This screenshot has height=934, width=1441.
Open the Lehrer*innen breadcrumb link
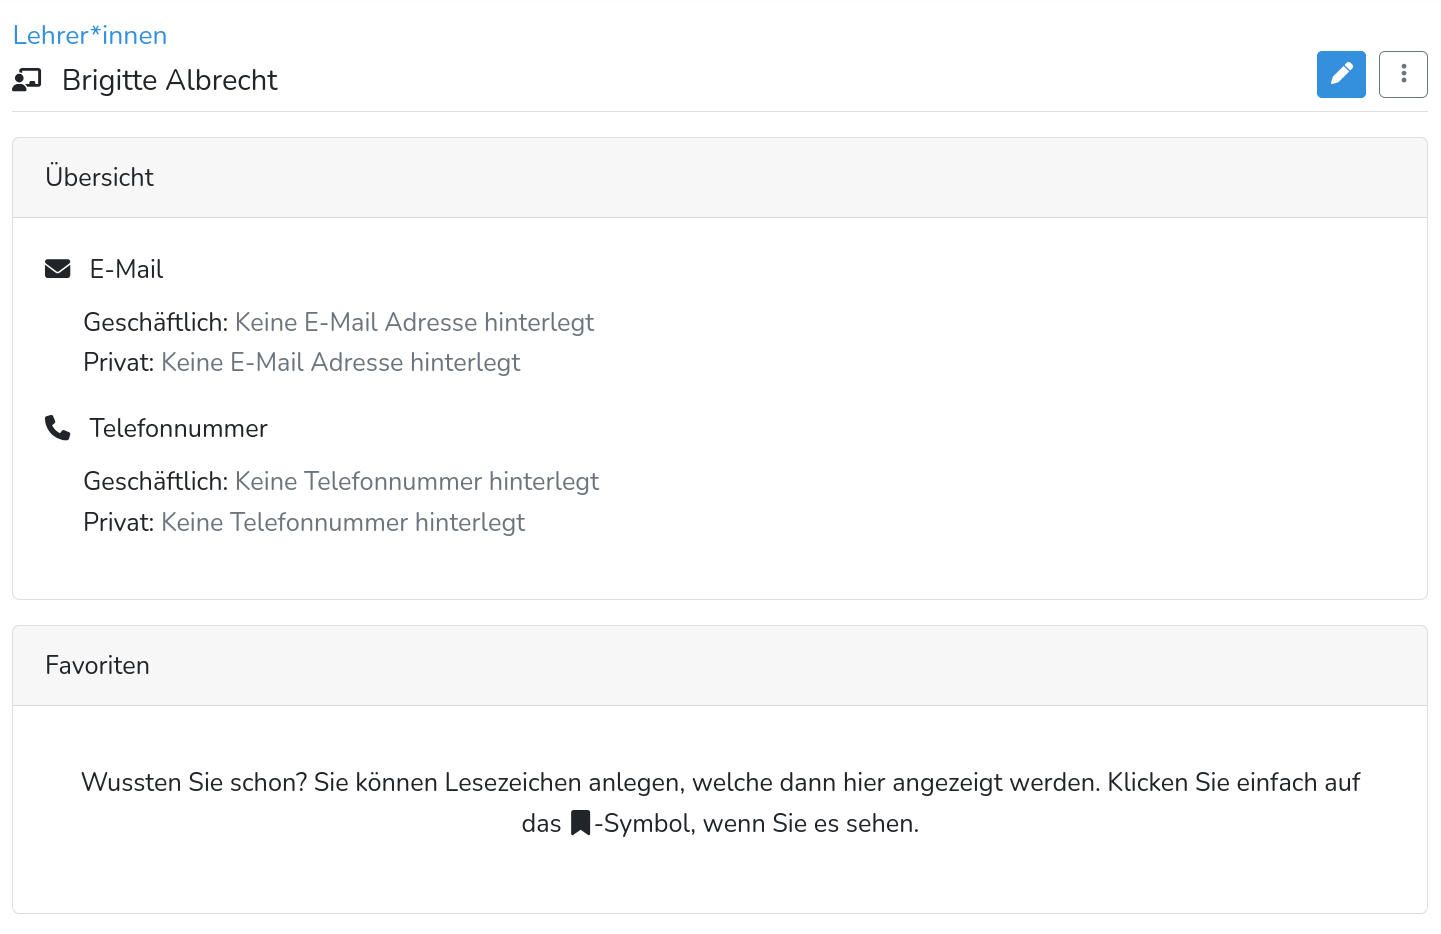[90, 35]
